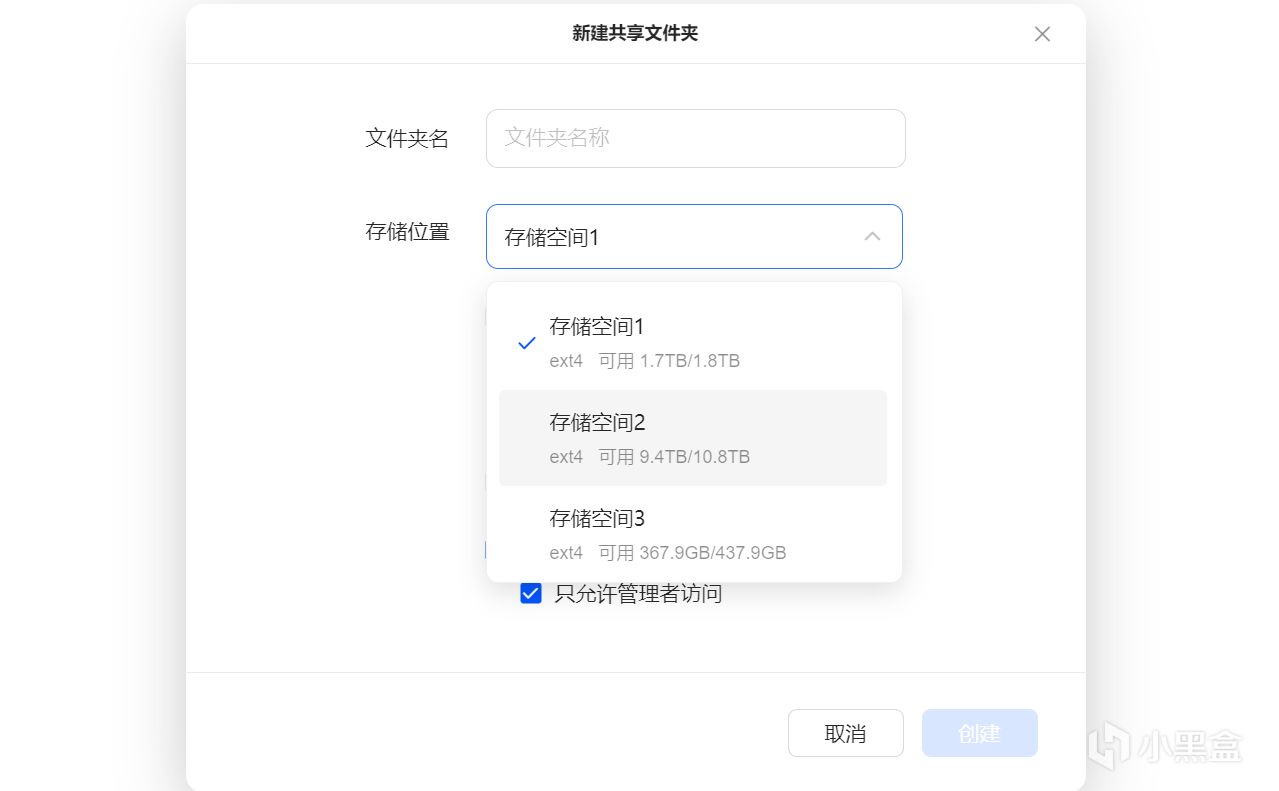Click the 9.4TB/10.8TB capacity text
The width and height of the screenshot is (1279, 791).
pyautogui.click(x=695, y=457)
